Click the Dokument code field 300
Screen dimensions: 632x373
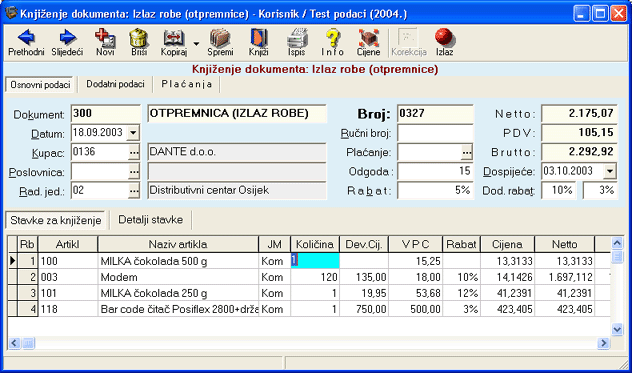click(x=106, y=113)
